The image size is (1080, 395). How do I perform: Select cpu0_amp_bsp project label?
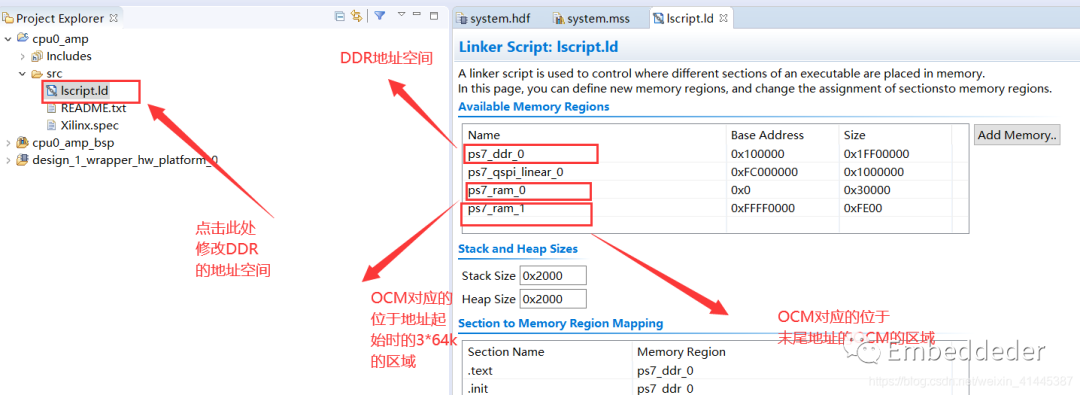pyautogui.click(x=73, y=143)
